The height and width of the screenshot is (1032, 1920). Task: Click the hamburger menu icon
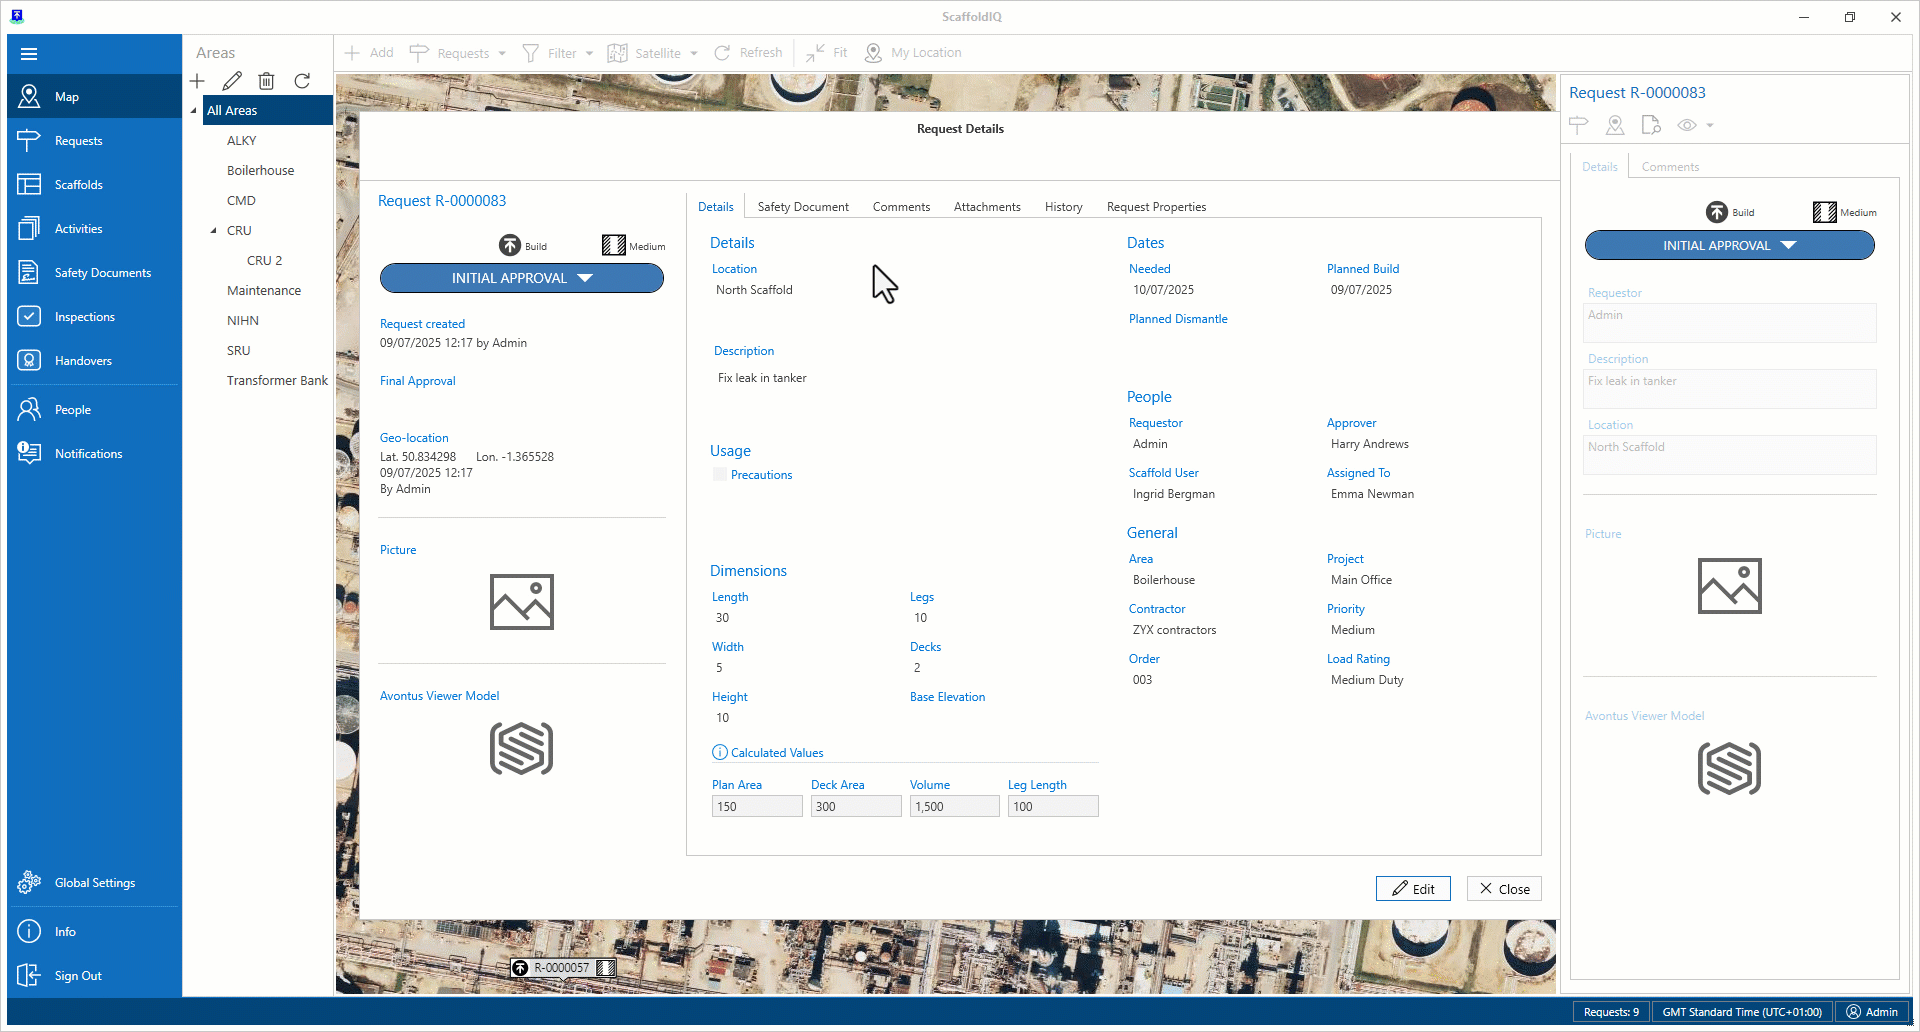29,54
